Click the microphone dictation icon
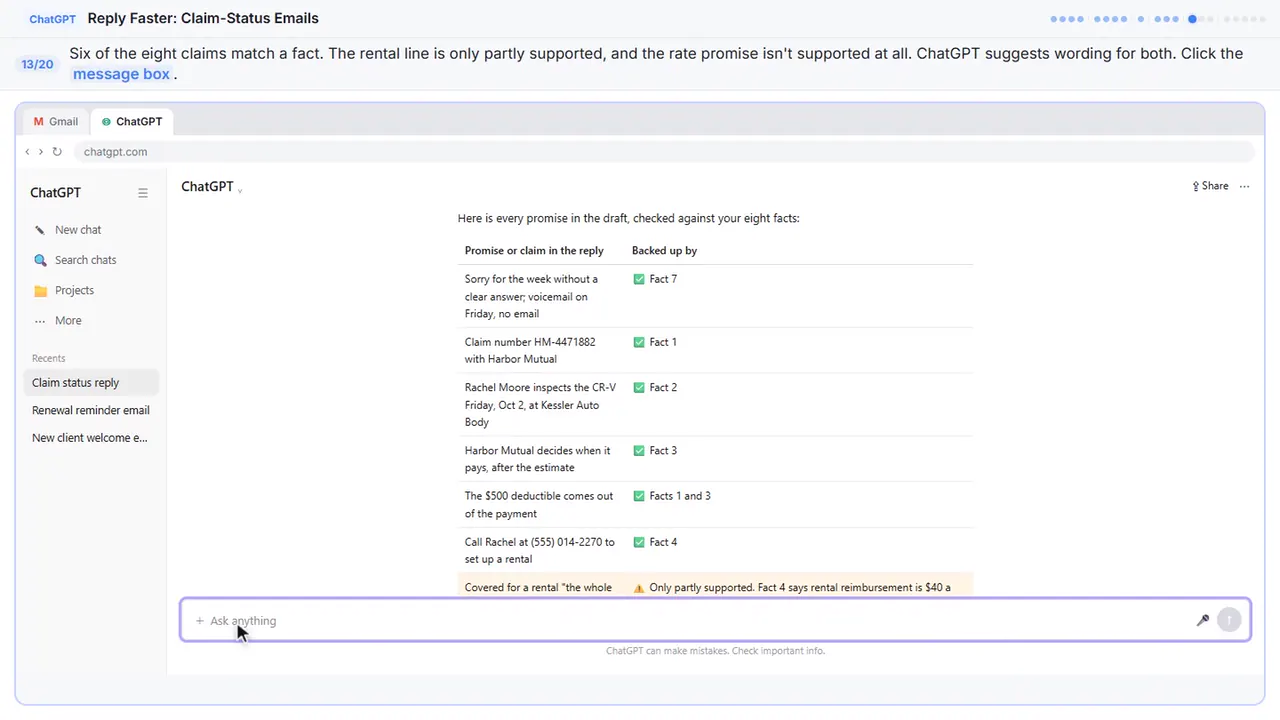This screenshot has width=1280, height=720. click(x=1203, y=620)
